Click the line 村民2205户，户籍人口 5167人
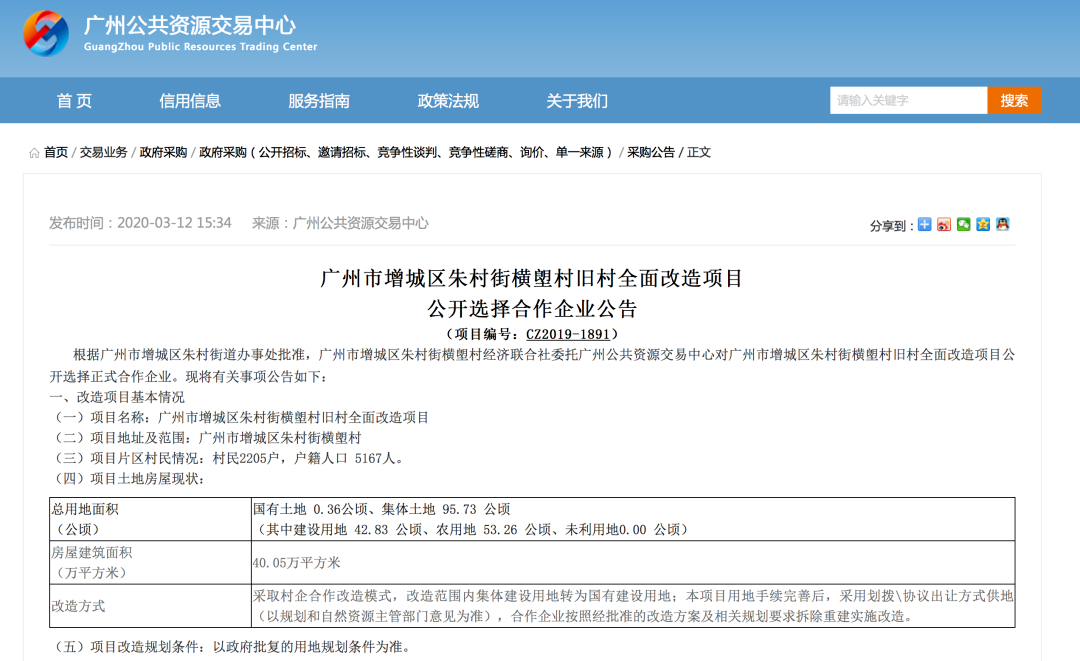 308,458
